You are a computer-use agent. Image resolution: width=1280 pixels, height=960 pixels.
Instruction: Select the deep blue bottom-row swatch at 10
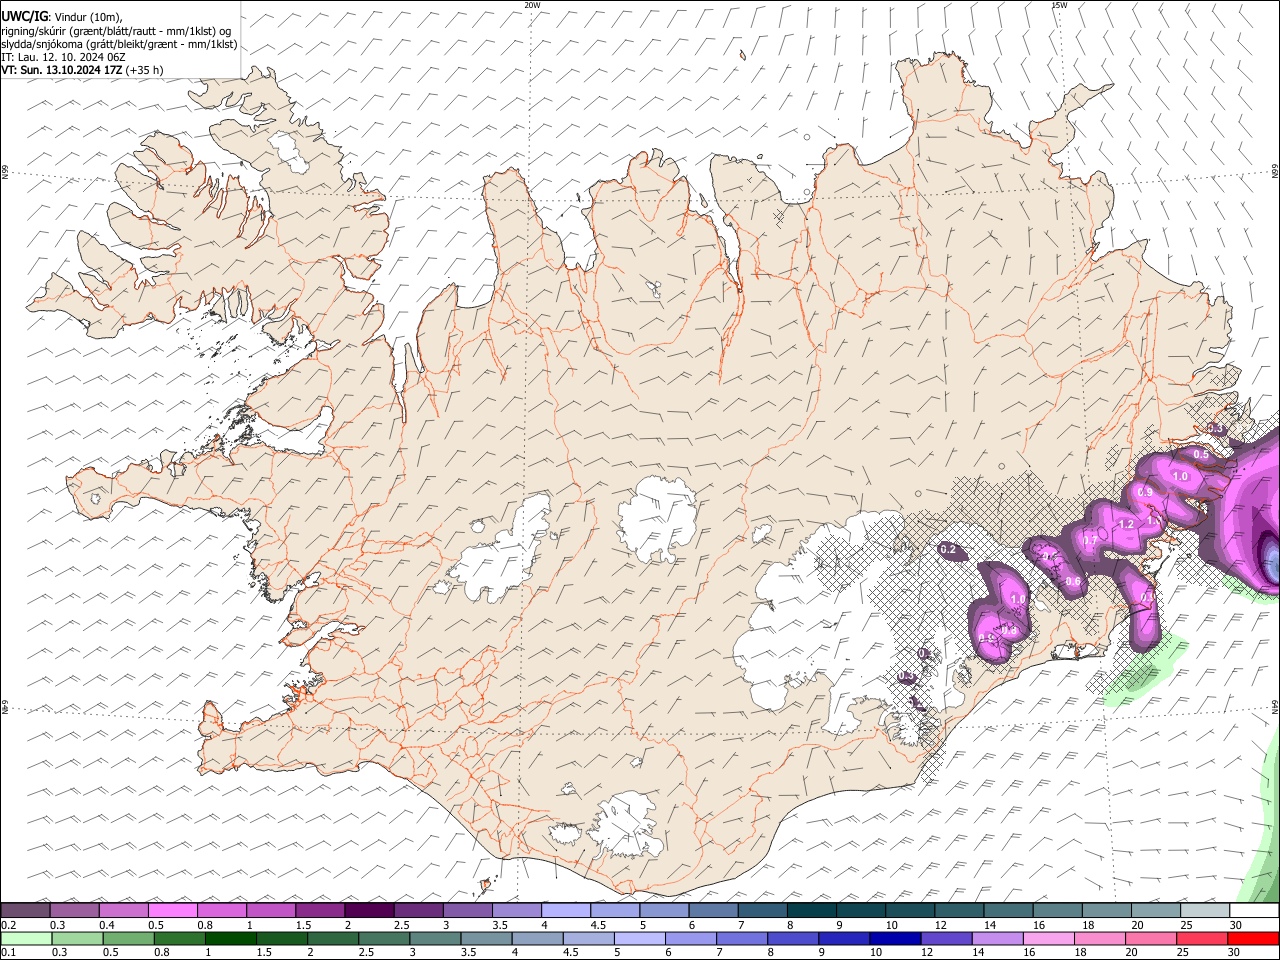pyautogui.click(x=895, y=939)
